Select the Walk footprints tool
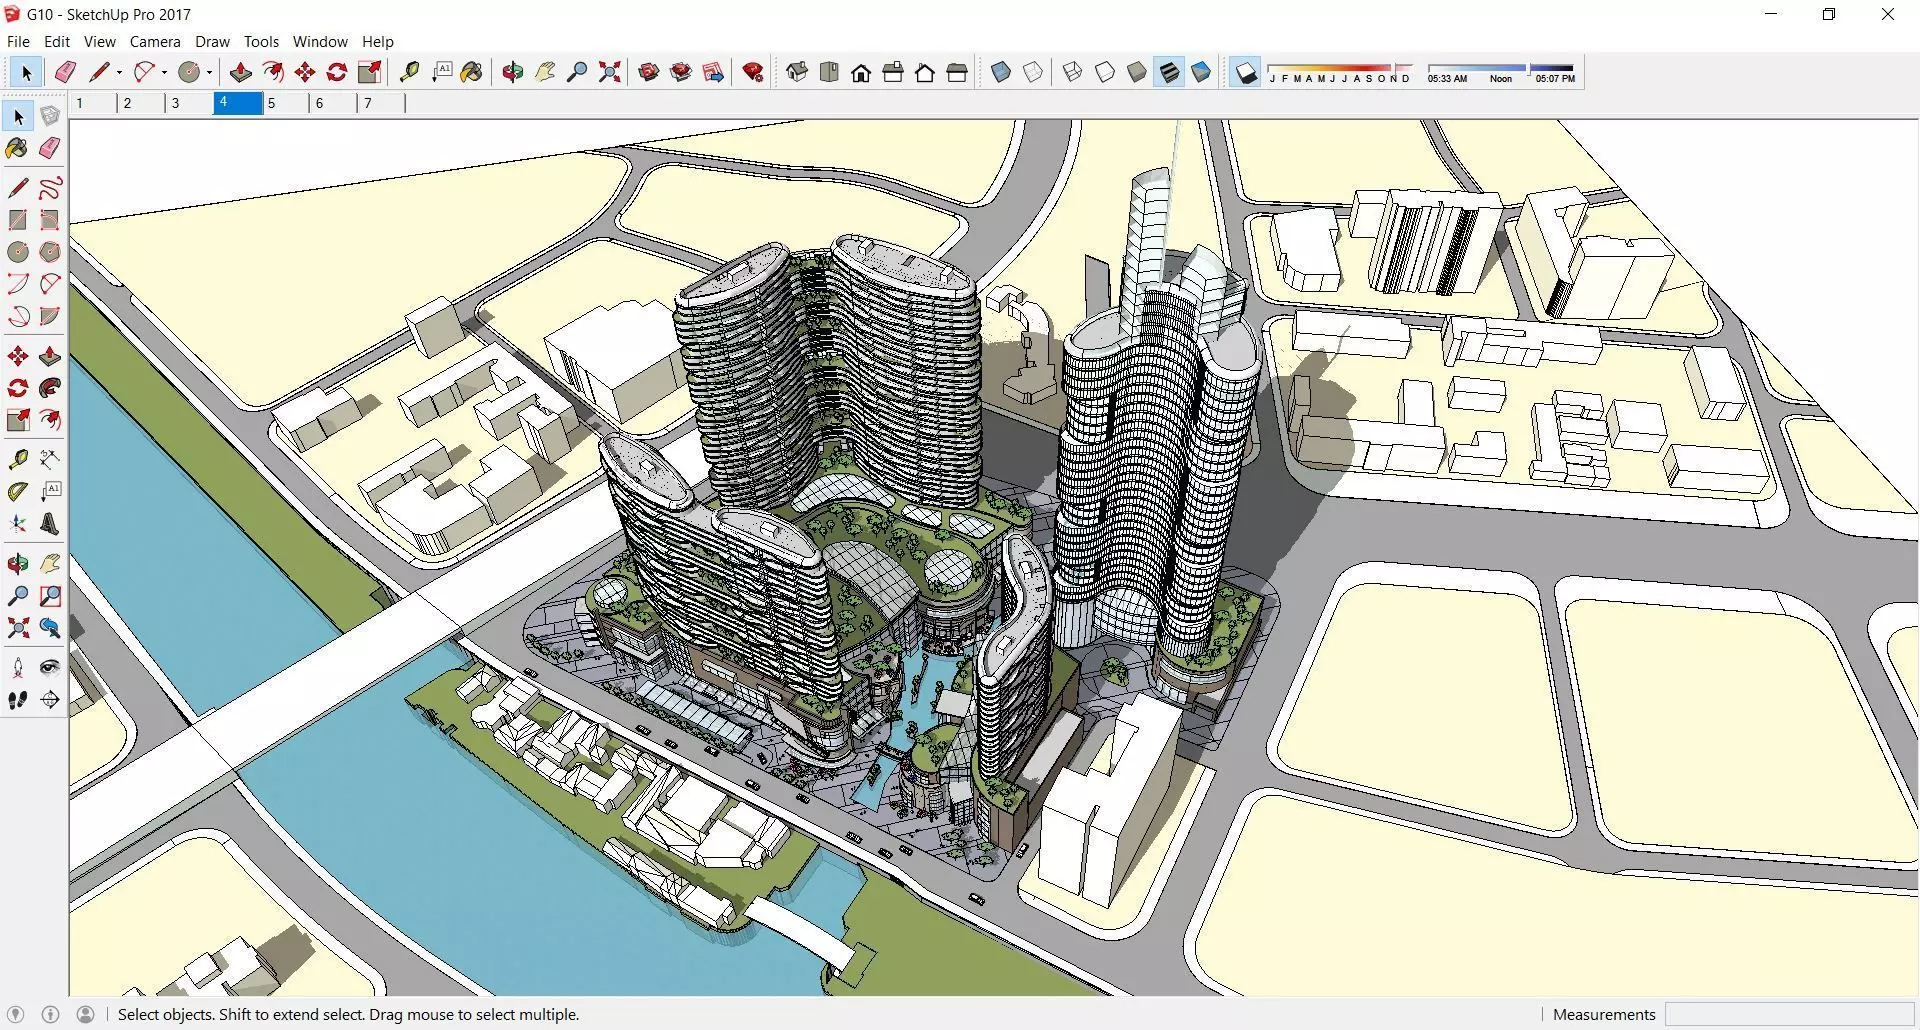 coord(18,700)
